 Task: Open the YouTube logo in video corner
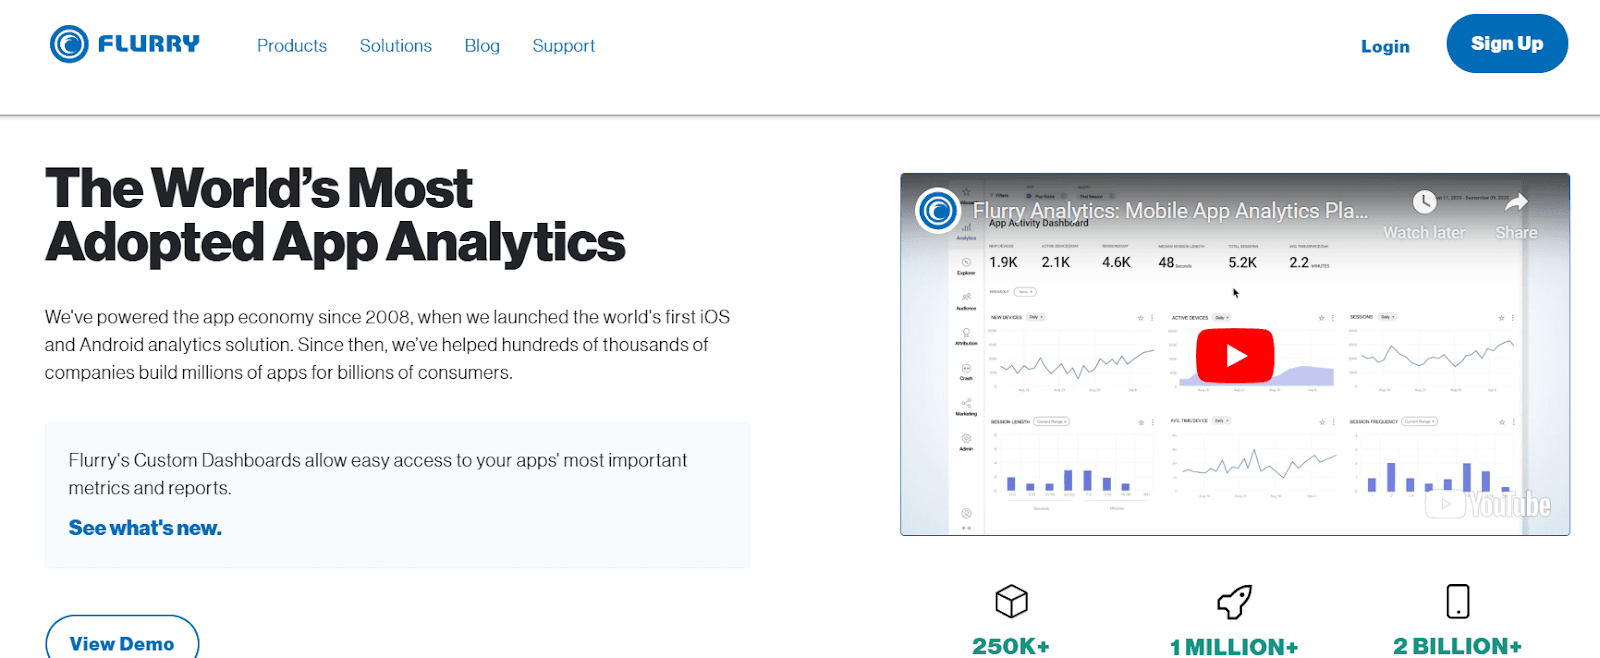point(1488,505)
